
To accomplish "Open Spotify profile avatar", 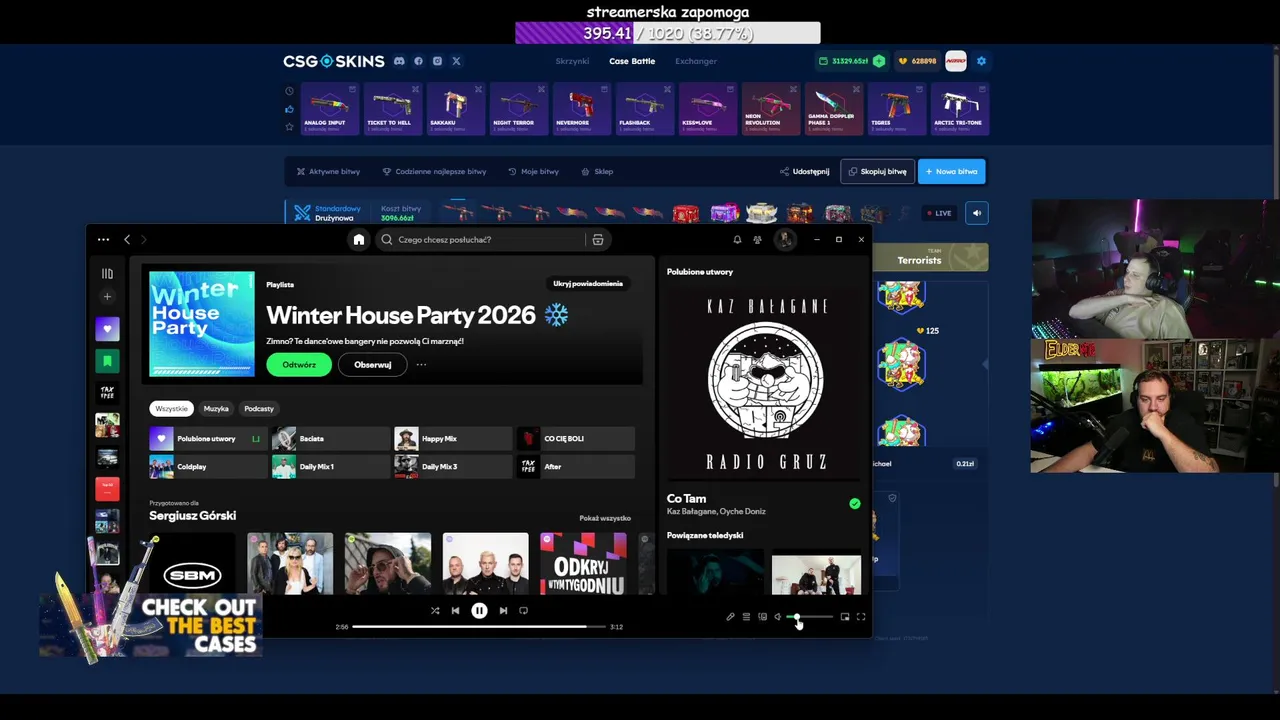I will coord(785,240).
